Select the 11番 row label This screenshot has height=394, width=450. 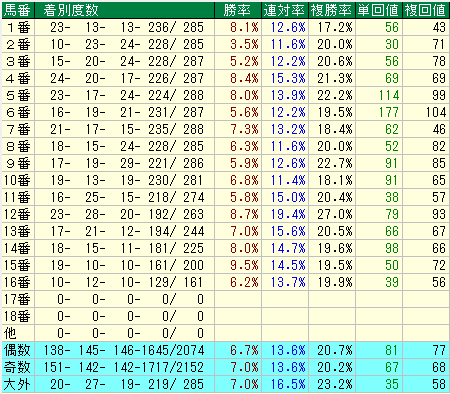(x=17, y=197)
